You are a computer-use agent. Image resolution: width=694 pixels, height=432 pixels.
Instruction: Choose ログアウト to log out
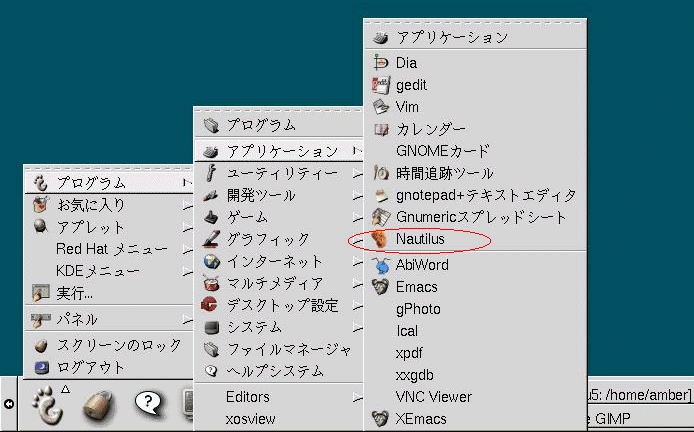coord(109,367)
